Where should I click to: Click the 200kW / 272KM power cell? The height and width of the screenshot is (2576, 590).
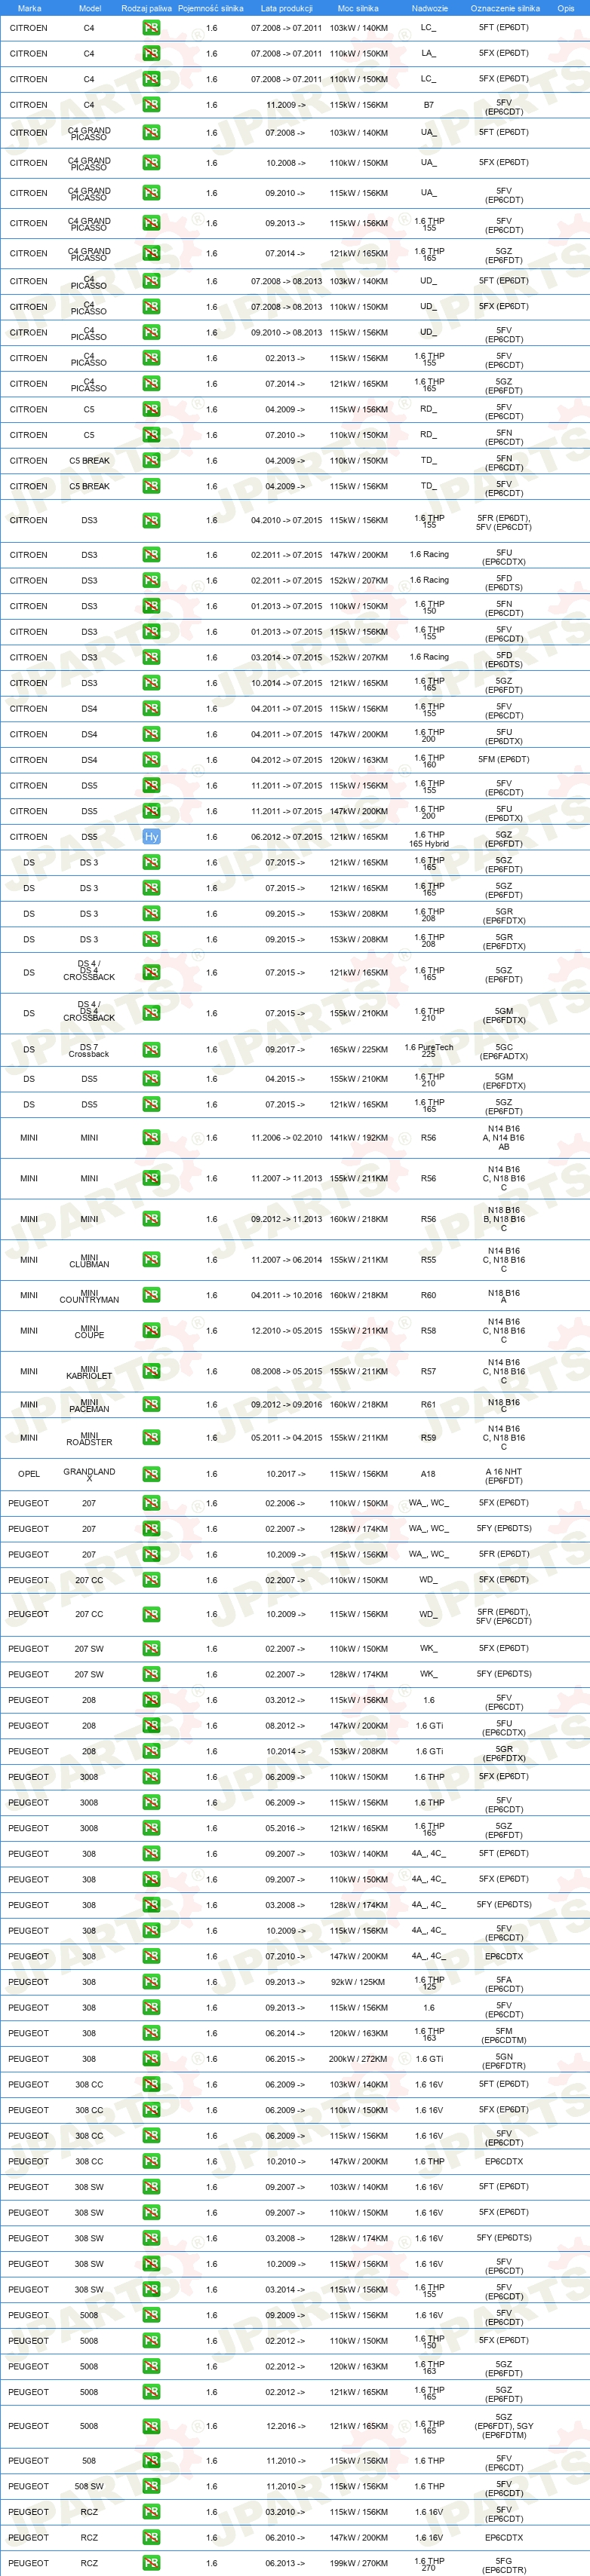click(x=358, y=2059)
